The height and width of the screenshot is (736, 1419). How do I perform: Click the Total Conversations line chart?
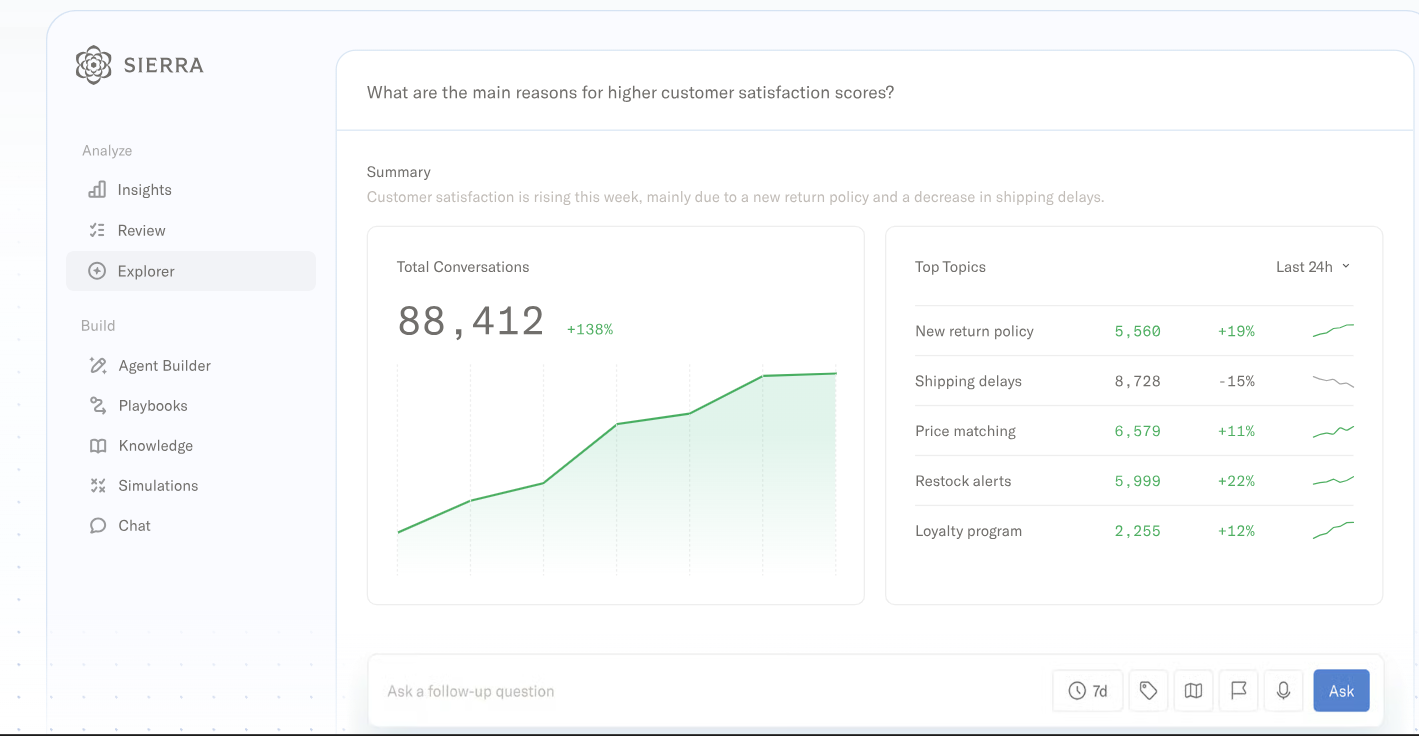point(617,470)
